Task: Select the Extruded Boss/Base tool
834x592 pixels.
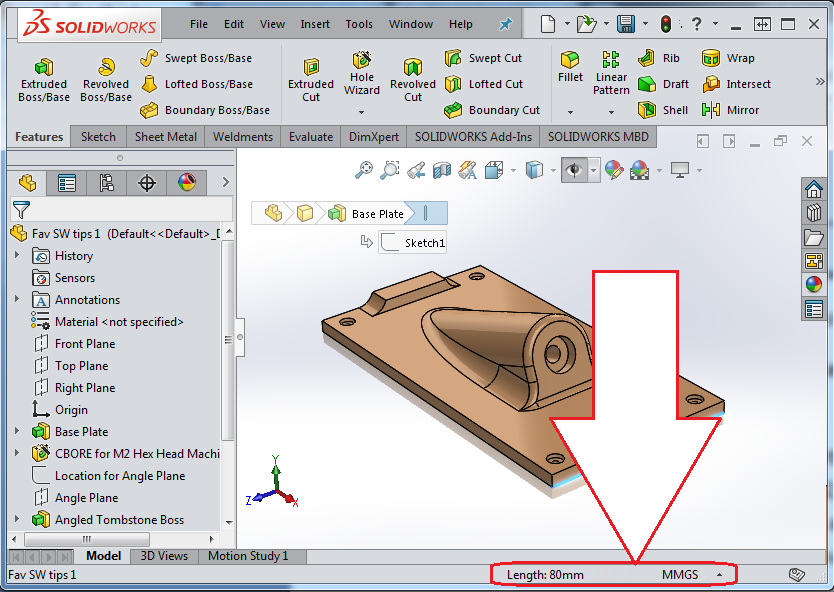Action: pyautogui.click(x=44, y=80)
